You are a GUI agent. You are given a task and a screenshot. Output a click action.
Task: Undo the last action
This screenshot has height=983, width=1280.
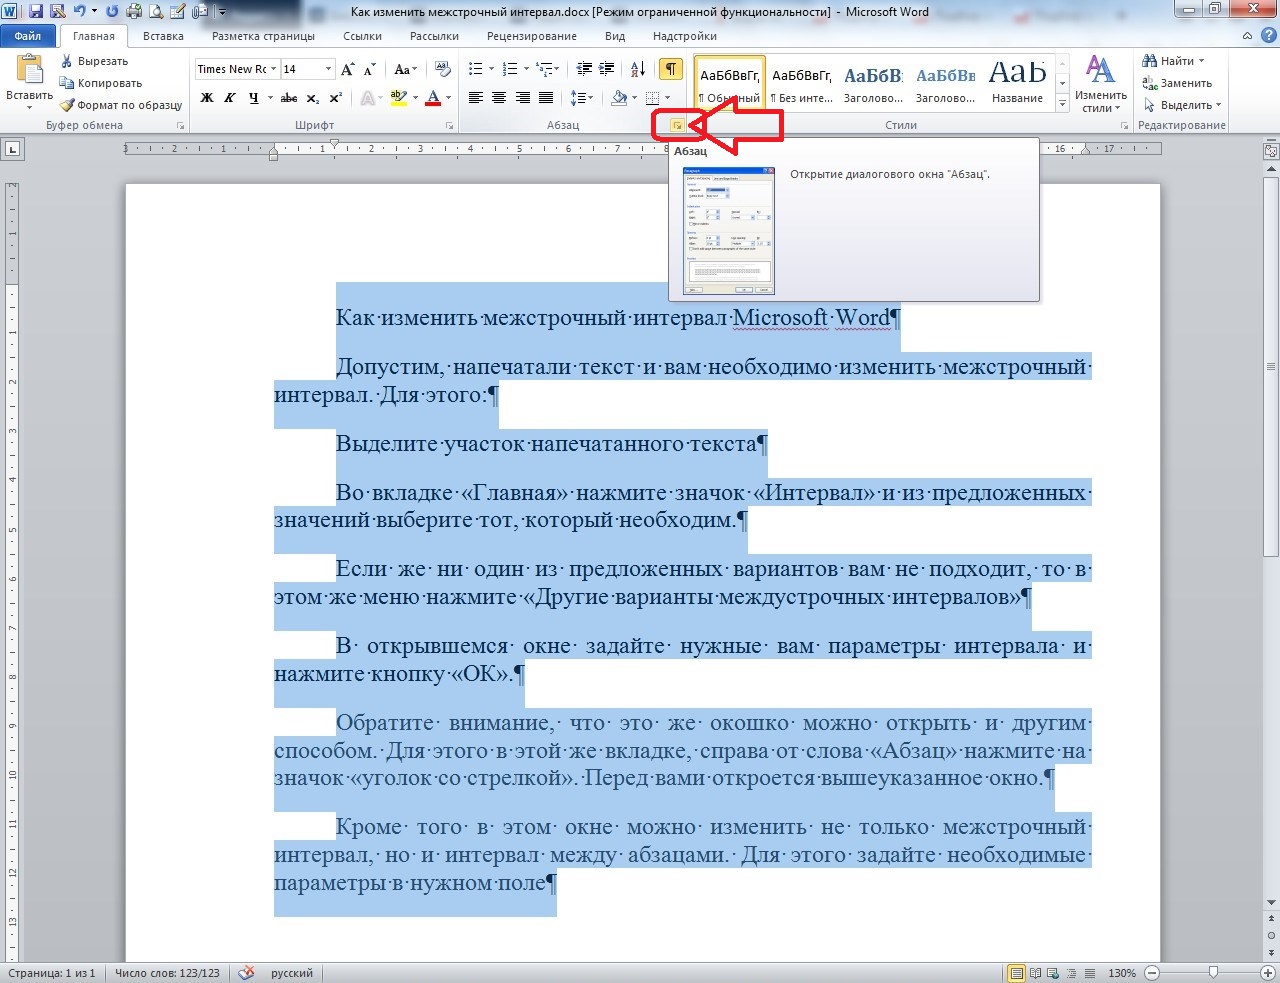coord(79,12)
